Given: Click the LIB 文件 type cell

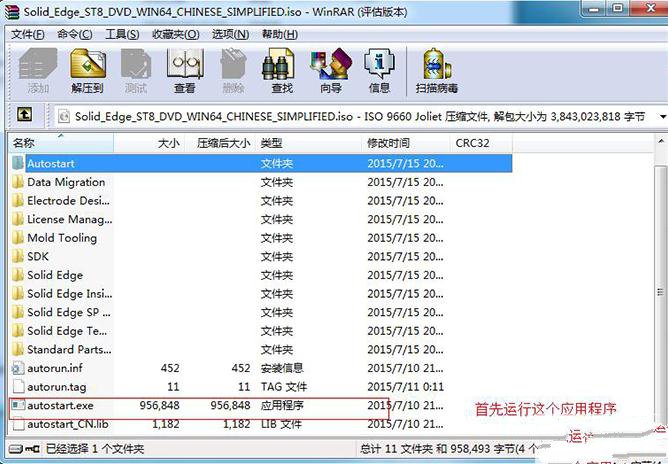Looking at the screenshot, I should click(x=281, y=424).
